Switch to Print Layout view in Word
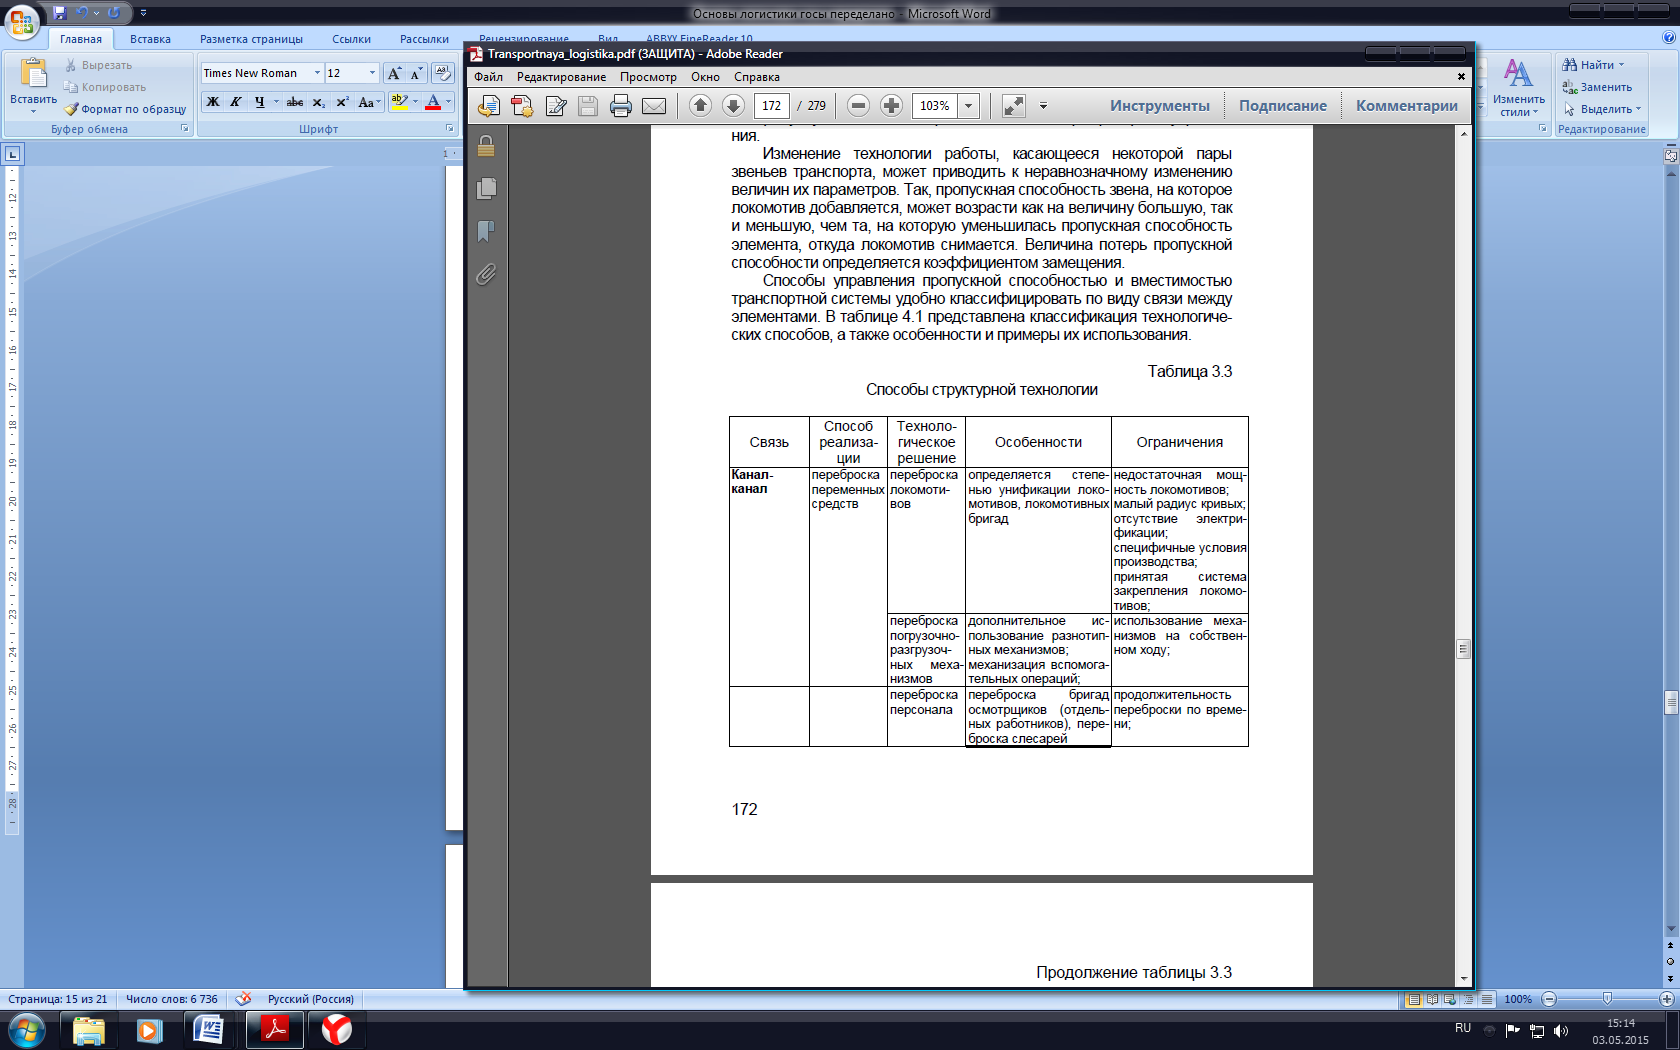This screenshot has width=1680, height=1050. [1413, 999]
